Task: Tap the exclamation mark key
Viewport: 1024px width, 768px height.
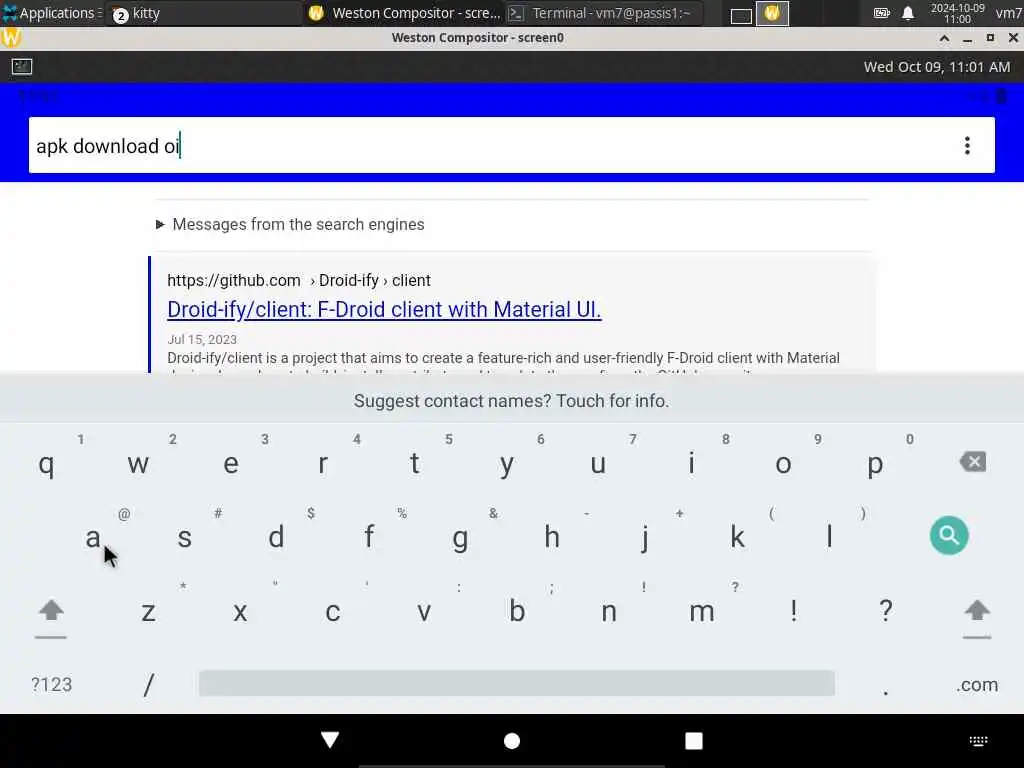Action: tap(793, 611)
